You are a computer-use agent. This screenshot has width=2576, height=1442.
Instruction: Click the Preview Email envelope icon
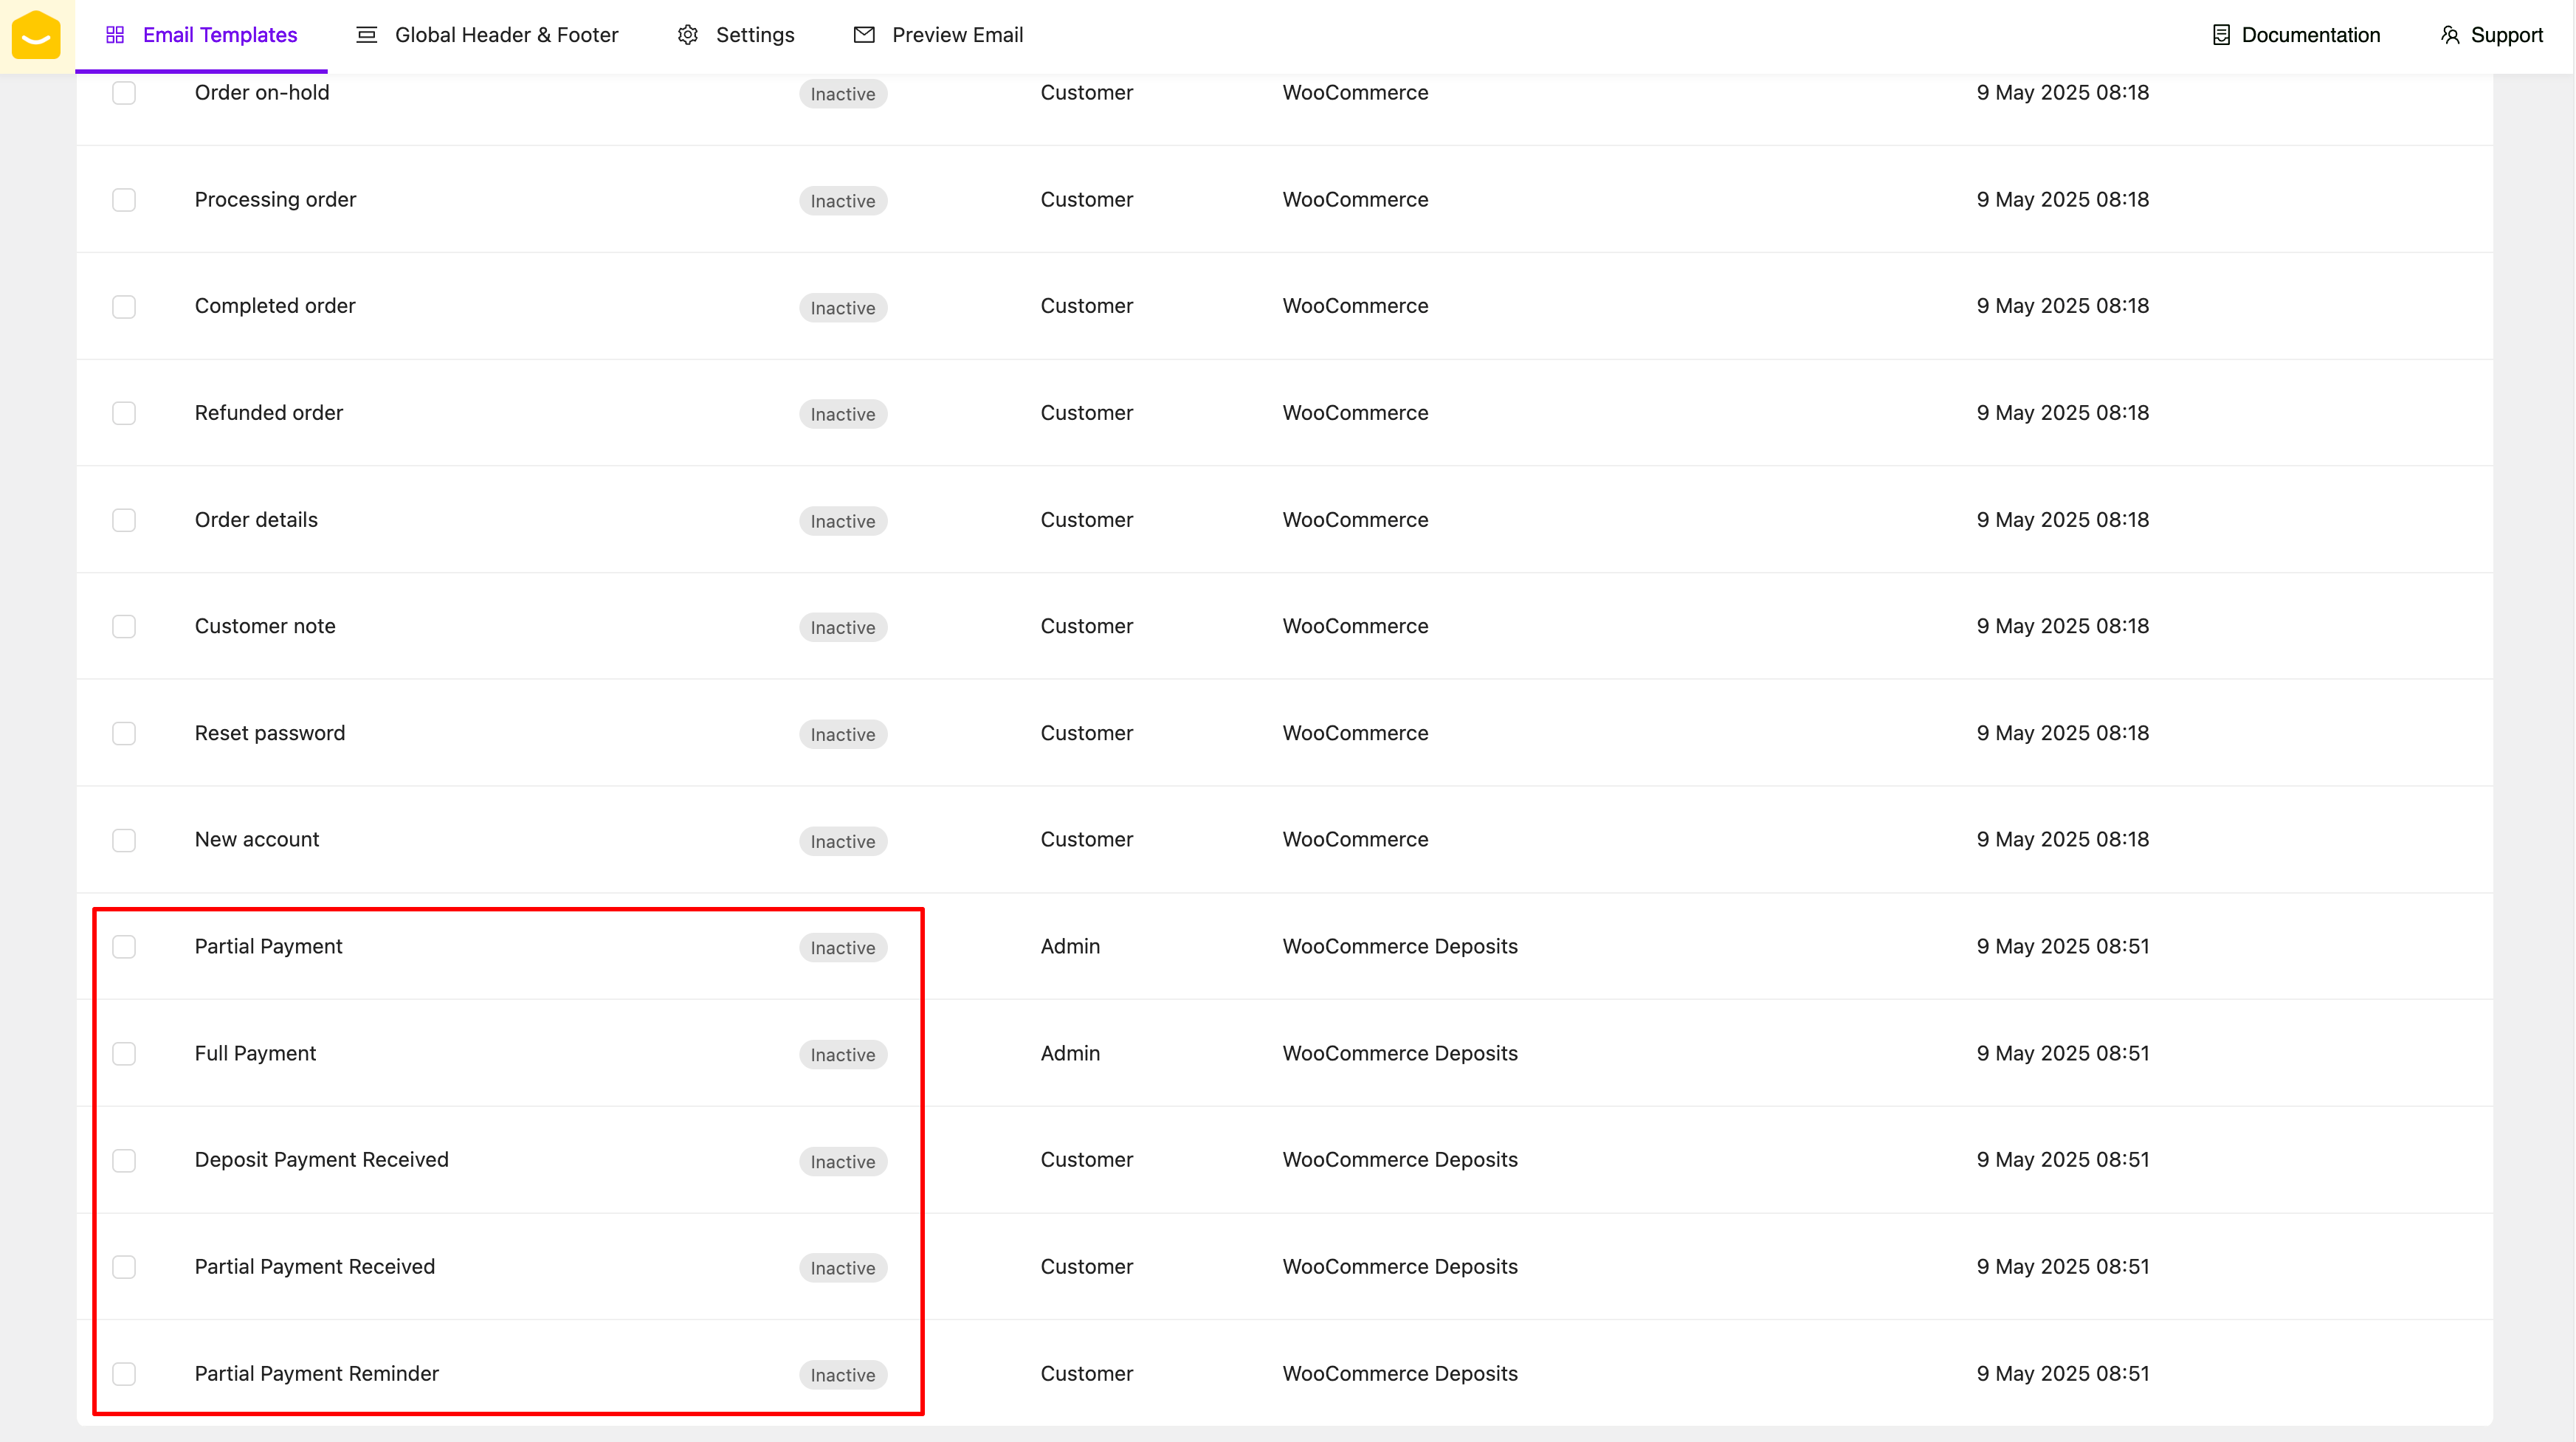click(864, 35)
